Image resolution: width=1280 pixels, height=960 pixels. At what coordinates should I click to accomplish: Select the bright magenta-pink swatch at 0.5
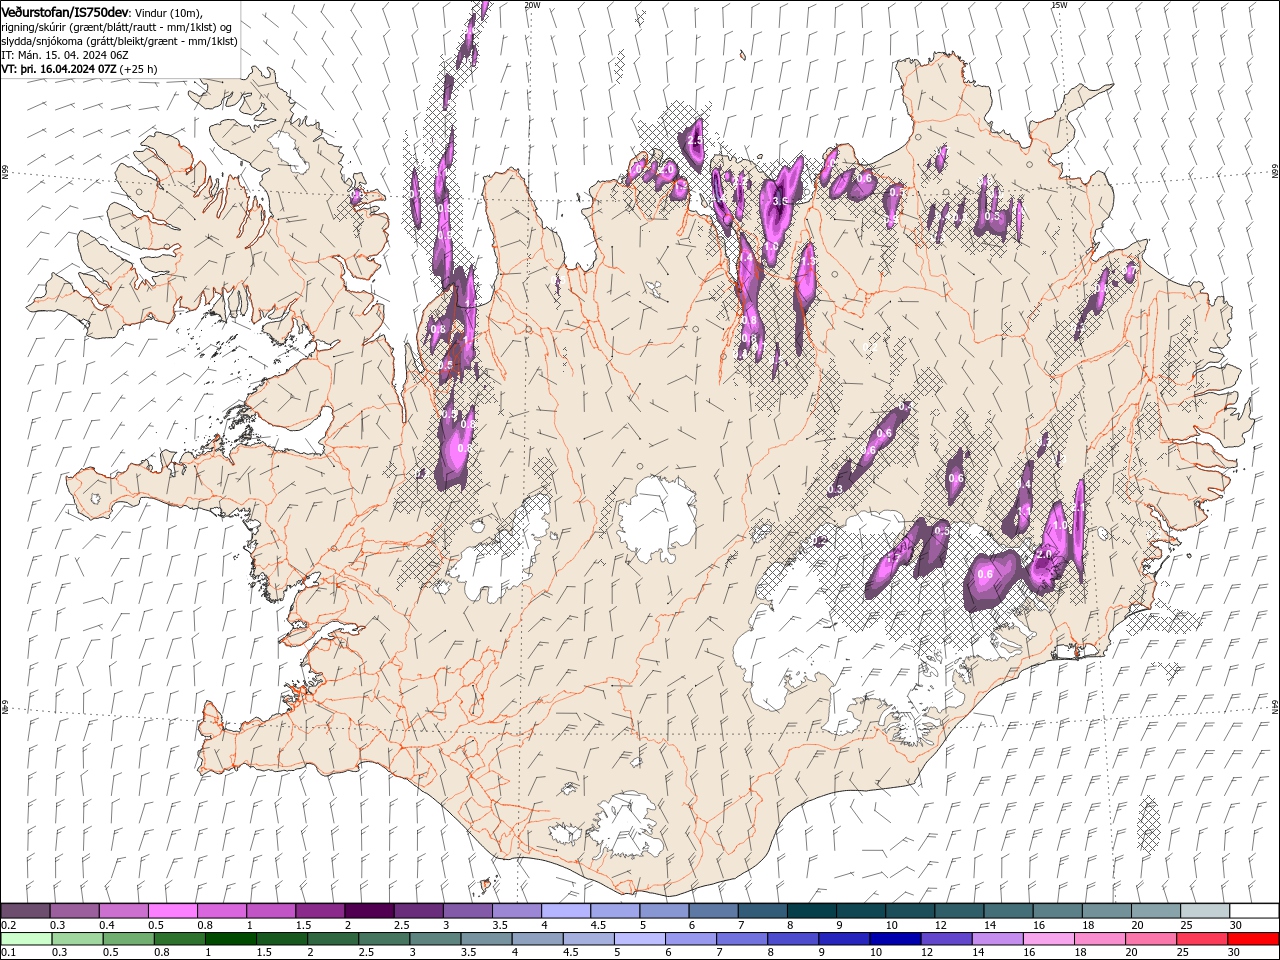[173, 911]
